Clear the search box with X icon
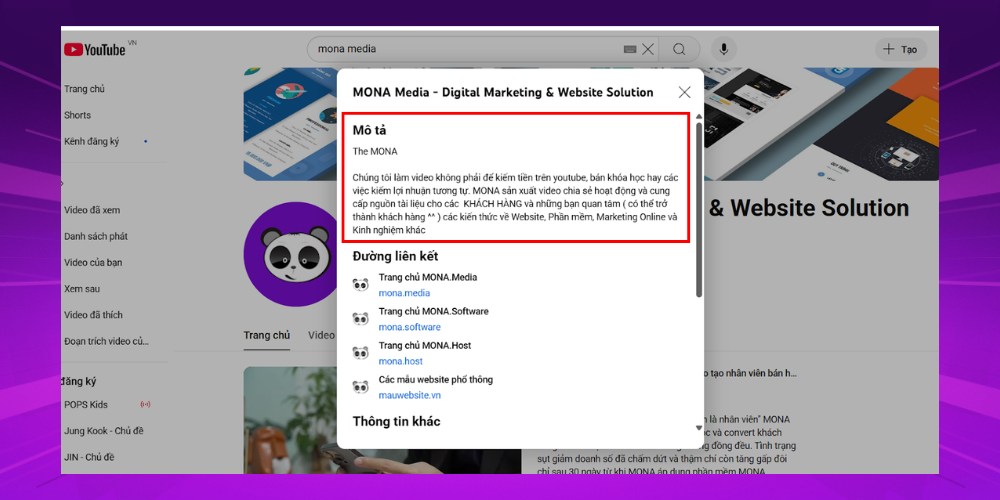Viewport: 1000px width, 500px height. (647, 49)
